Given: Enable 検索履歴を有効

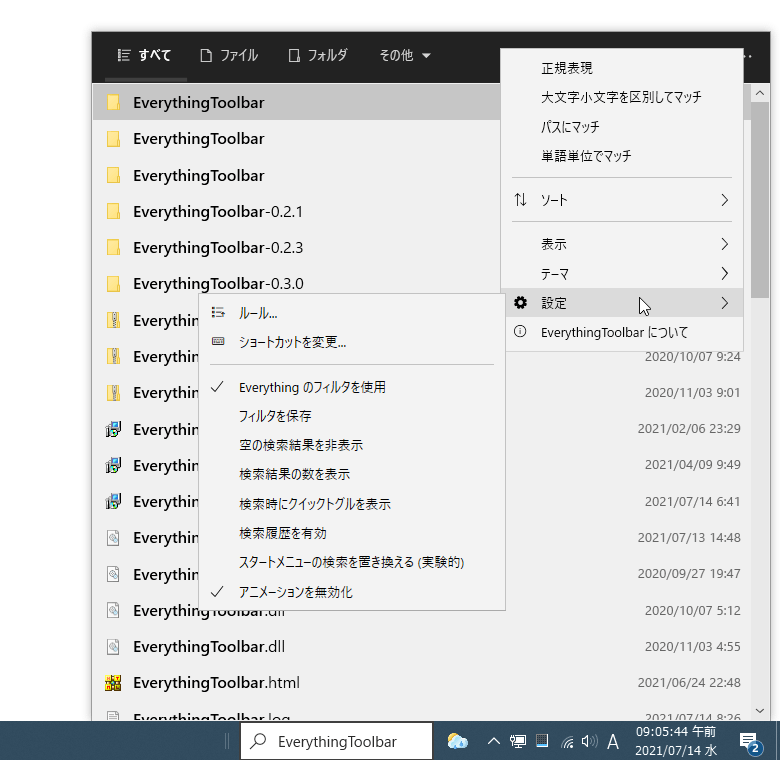Looking at the screenshot, I should [352, 533].
